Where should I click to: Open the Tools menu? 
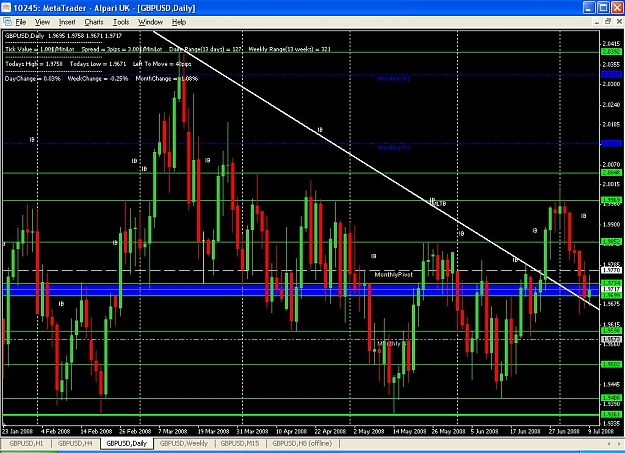[x=121, y=22]
